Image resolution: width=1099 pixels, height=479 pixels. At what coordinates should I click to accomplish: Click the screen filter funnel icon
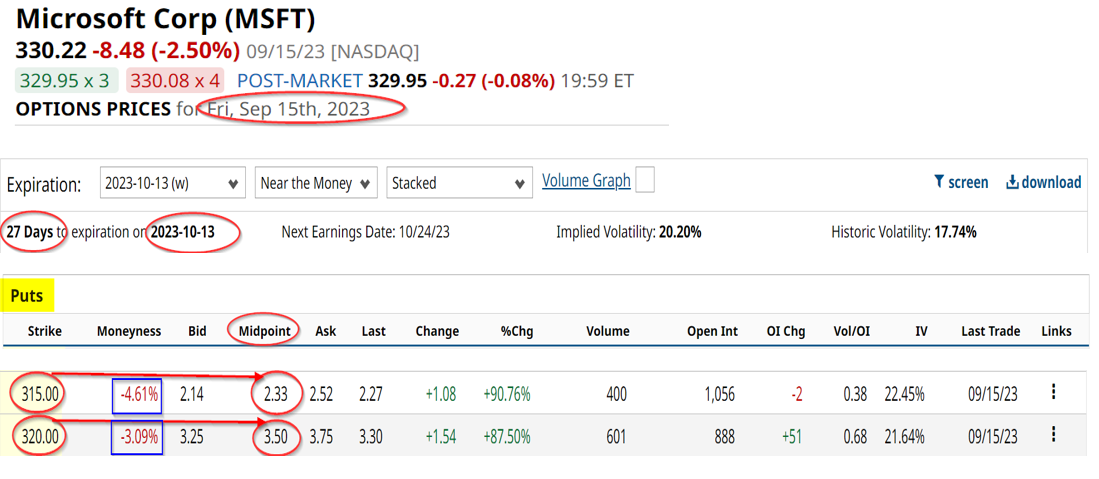pyautogui.click(x=939, y=182)
